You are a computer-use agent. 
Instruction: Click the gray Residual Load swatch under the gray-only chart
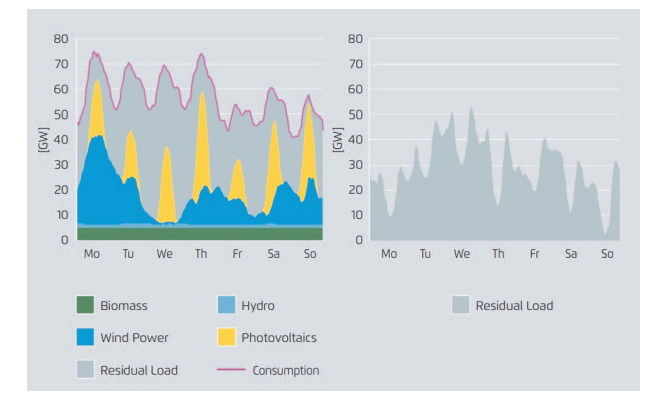tap(460, 305)
